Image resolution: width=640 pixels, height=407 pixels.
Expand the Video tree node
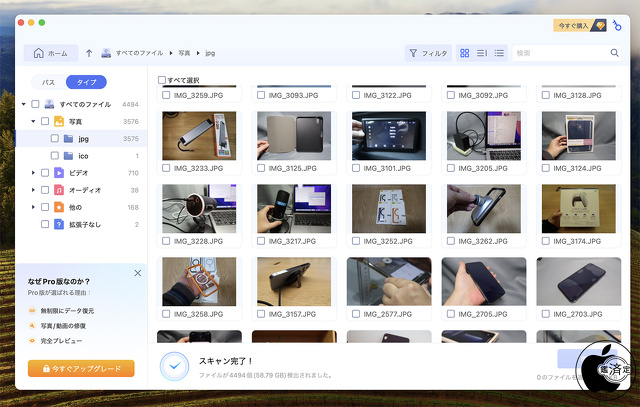click(x=33, y=173)
